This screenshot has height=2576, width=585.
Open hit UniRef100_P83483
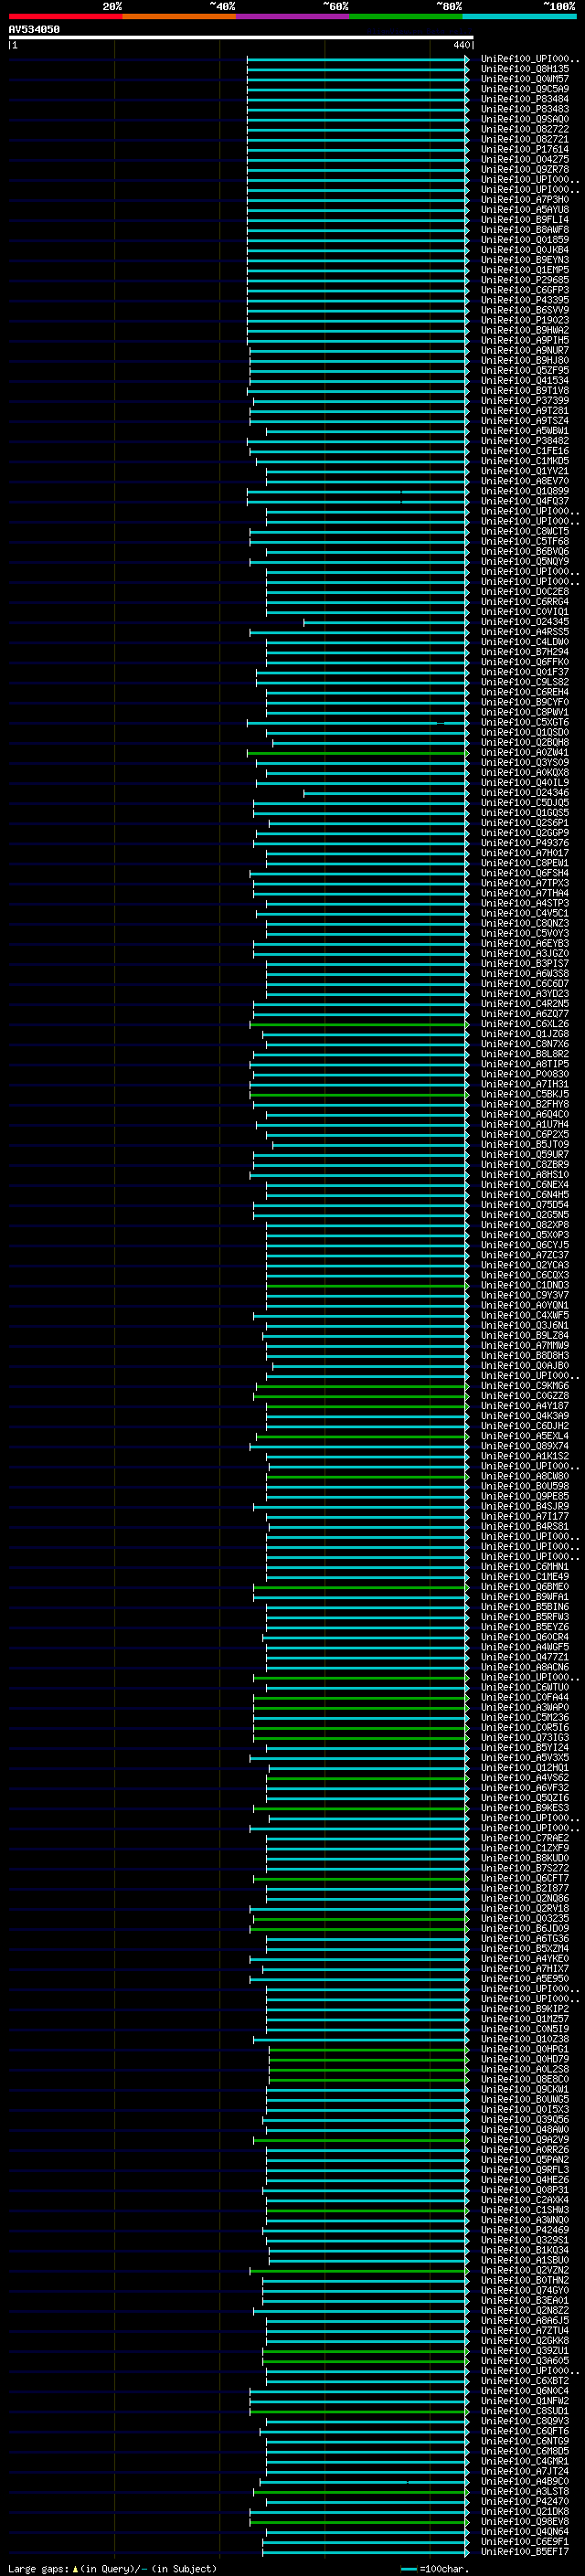tap(524, 109)
